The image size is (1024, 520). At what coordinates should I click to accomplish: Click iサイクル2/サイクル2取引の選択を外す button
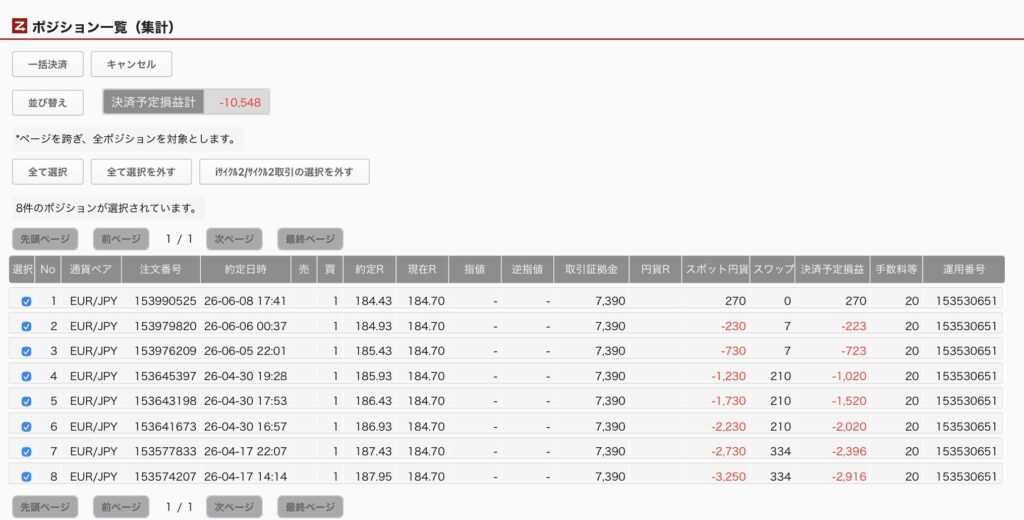click(284, 172)
